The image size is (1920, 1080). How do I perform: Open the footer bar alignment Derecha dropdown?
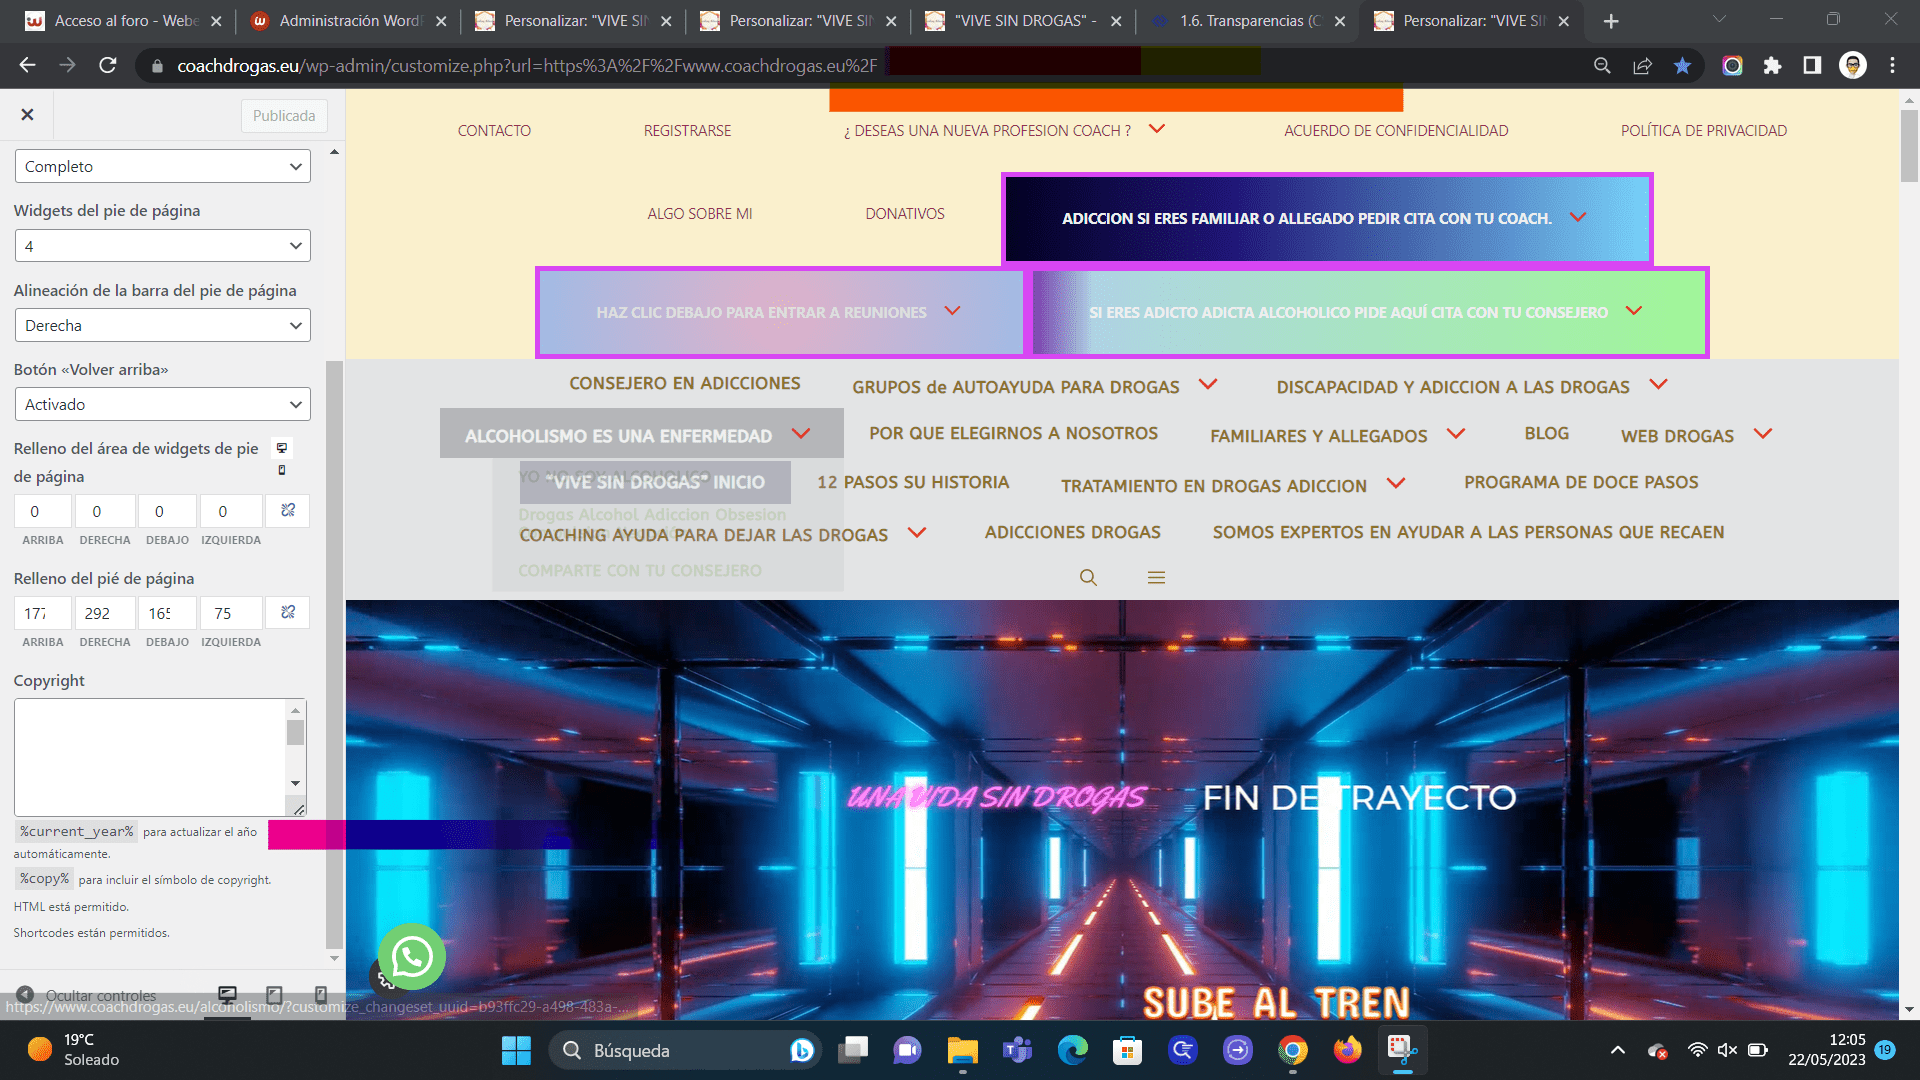[162, 325]
